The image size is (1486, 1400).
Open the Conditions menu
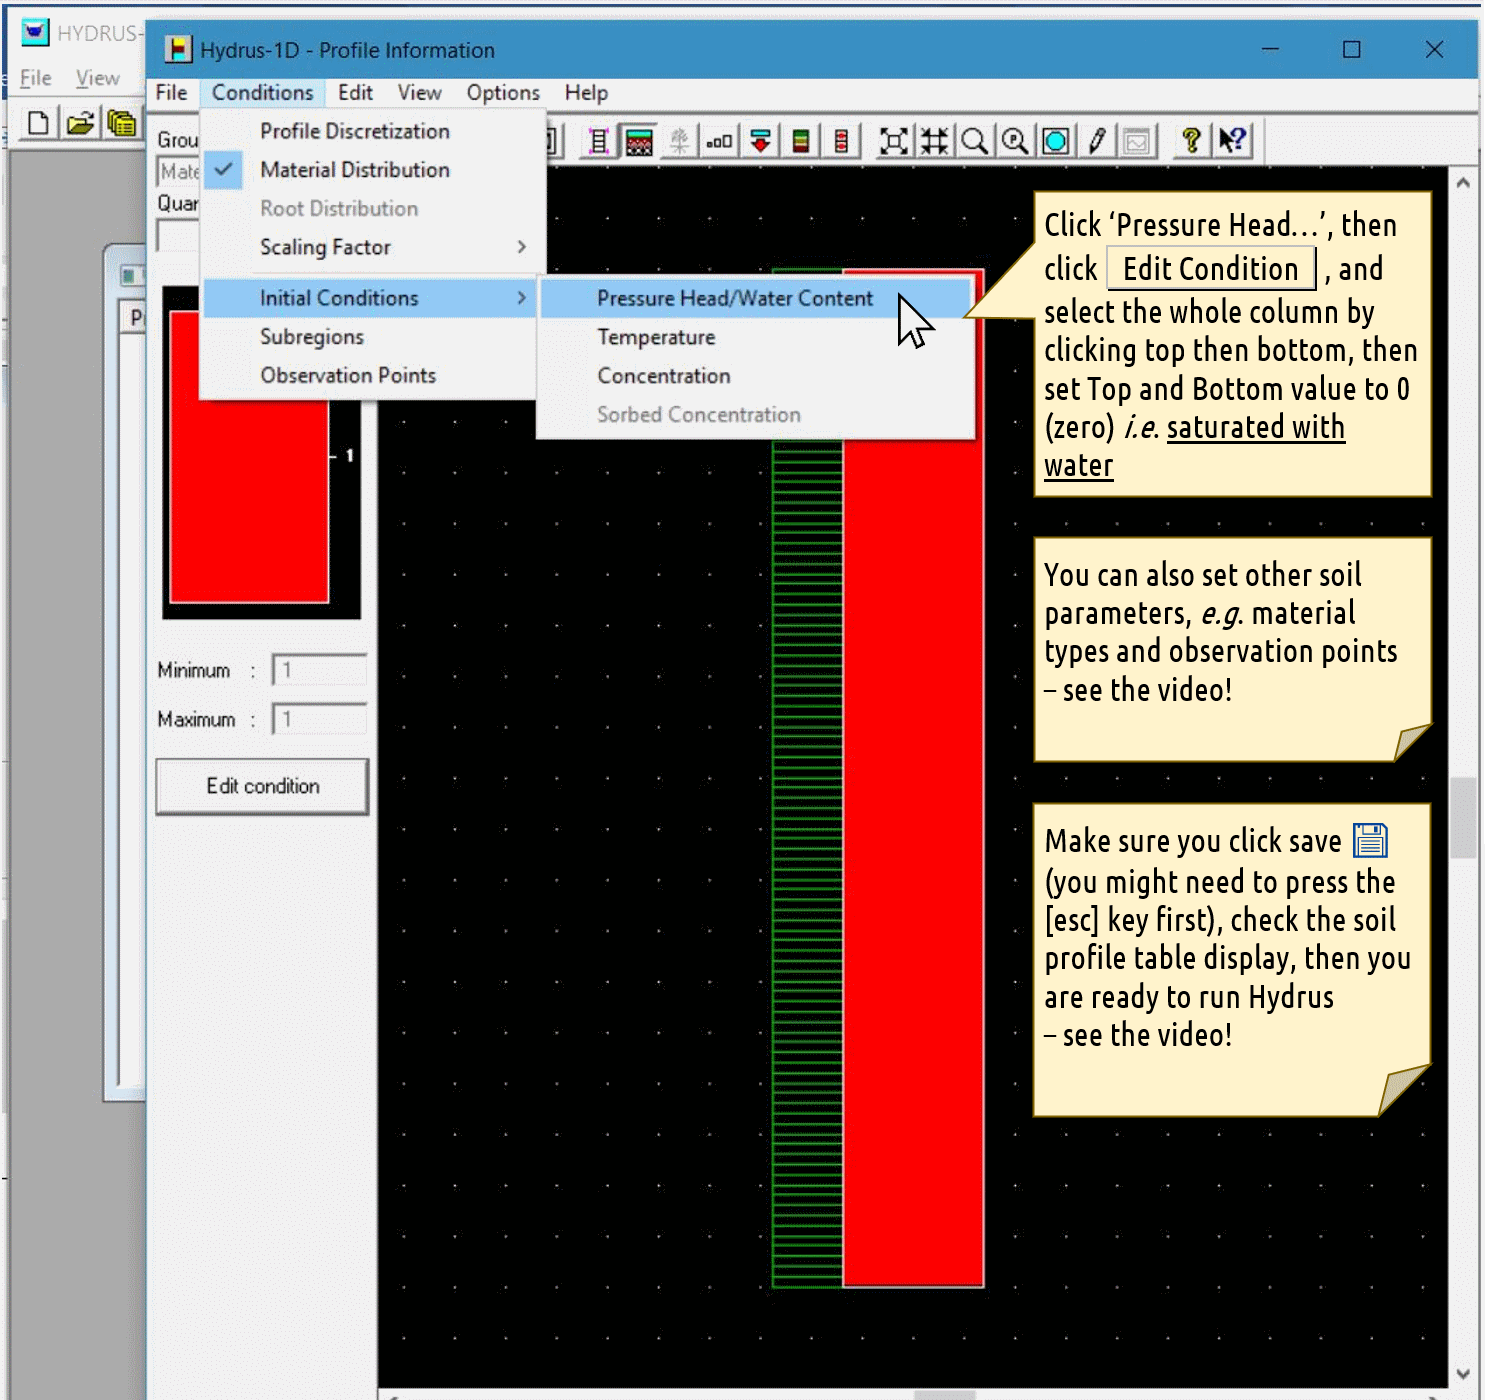(262, 93)
